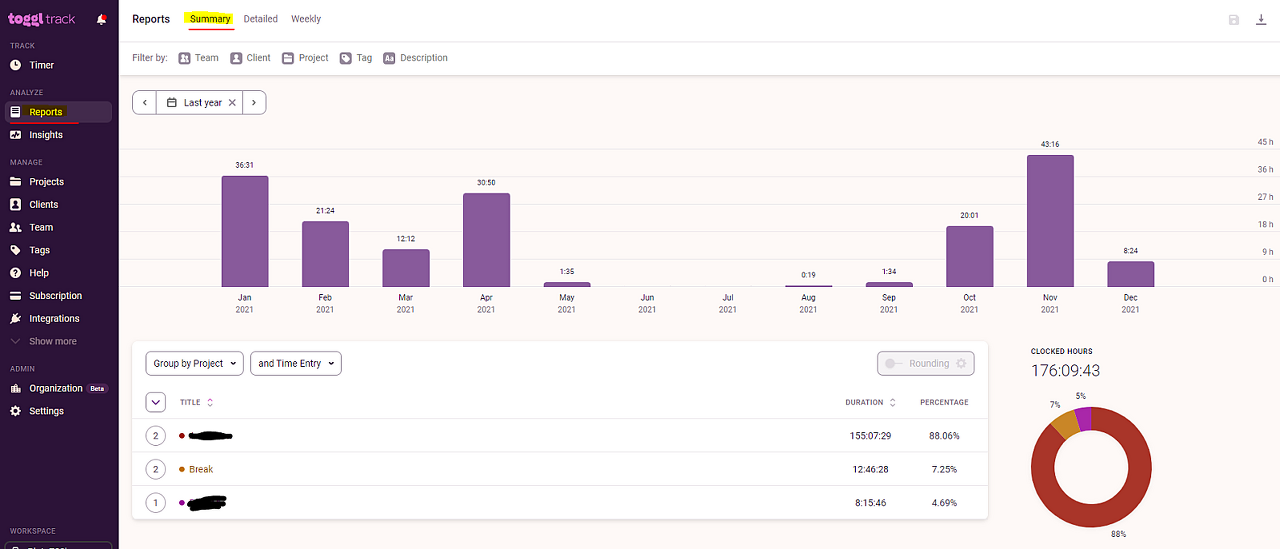
Task: Expand the Break project row
Action: pos(155,469)
